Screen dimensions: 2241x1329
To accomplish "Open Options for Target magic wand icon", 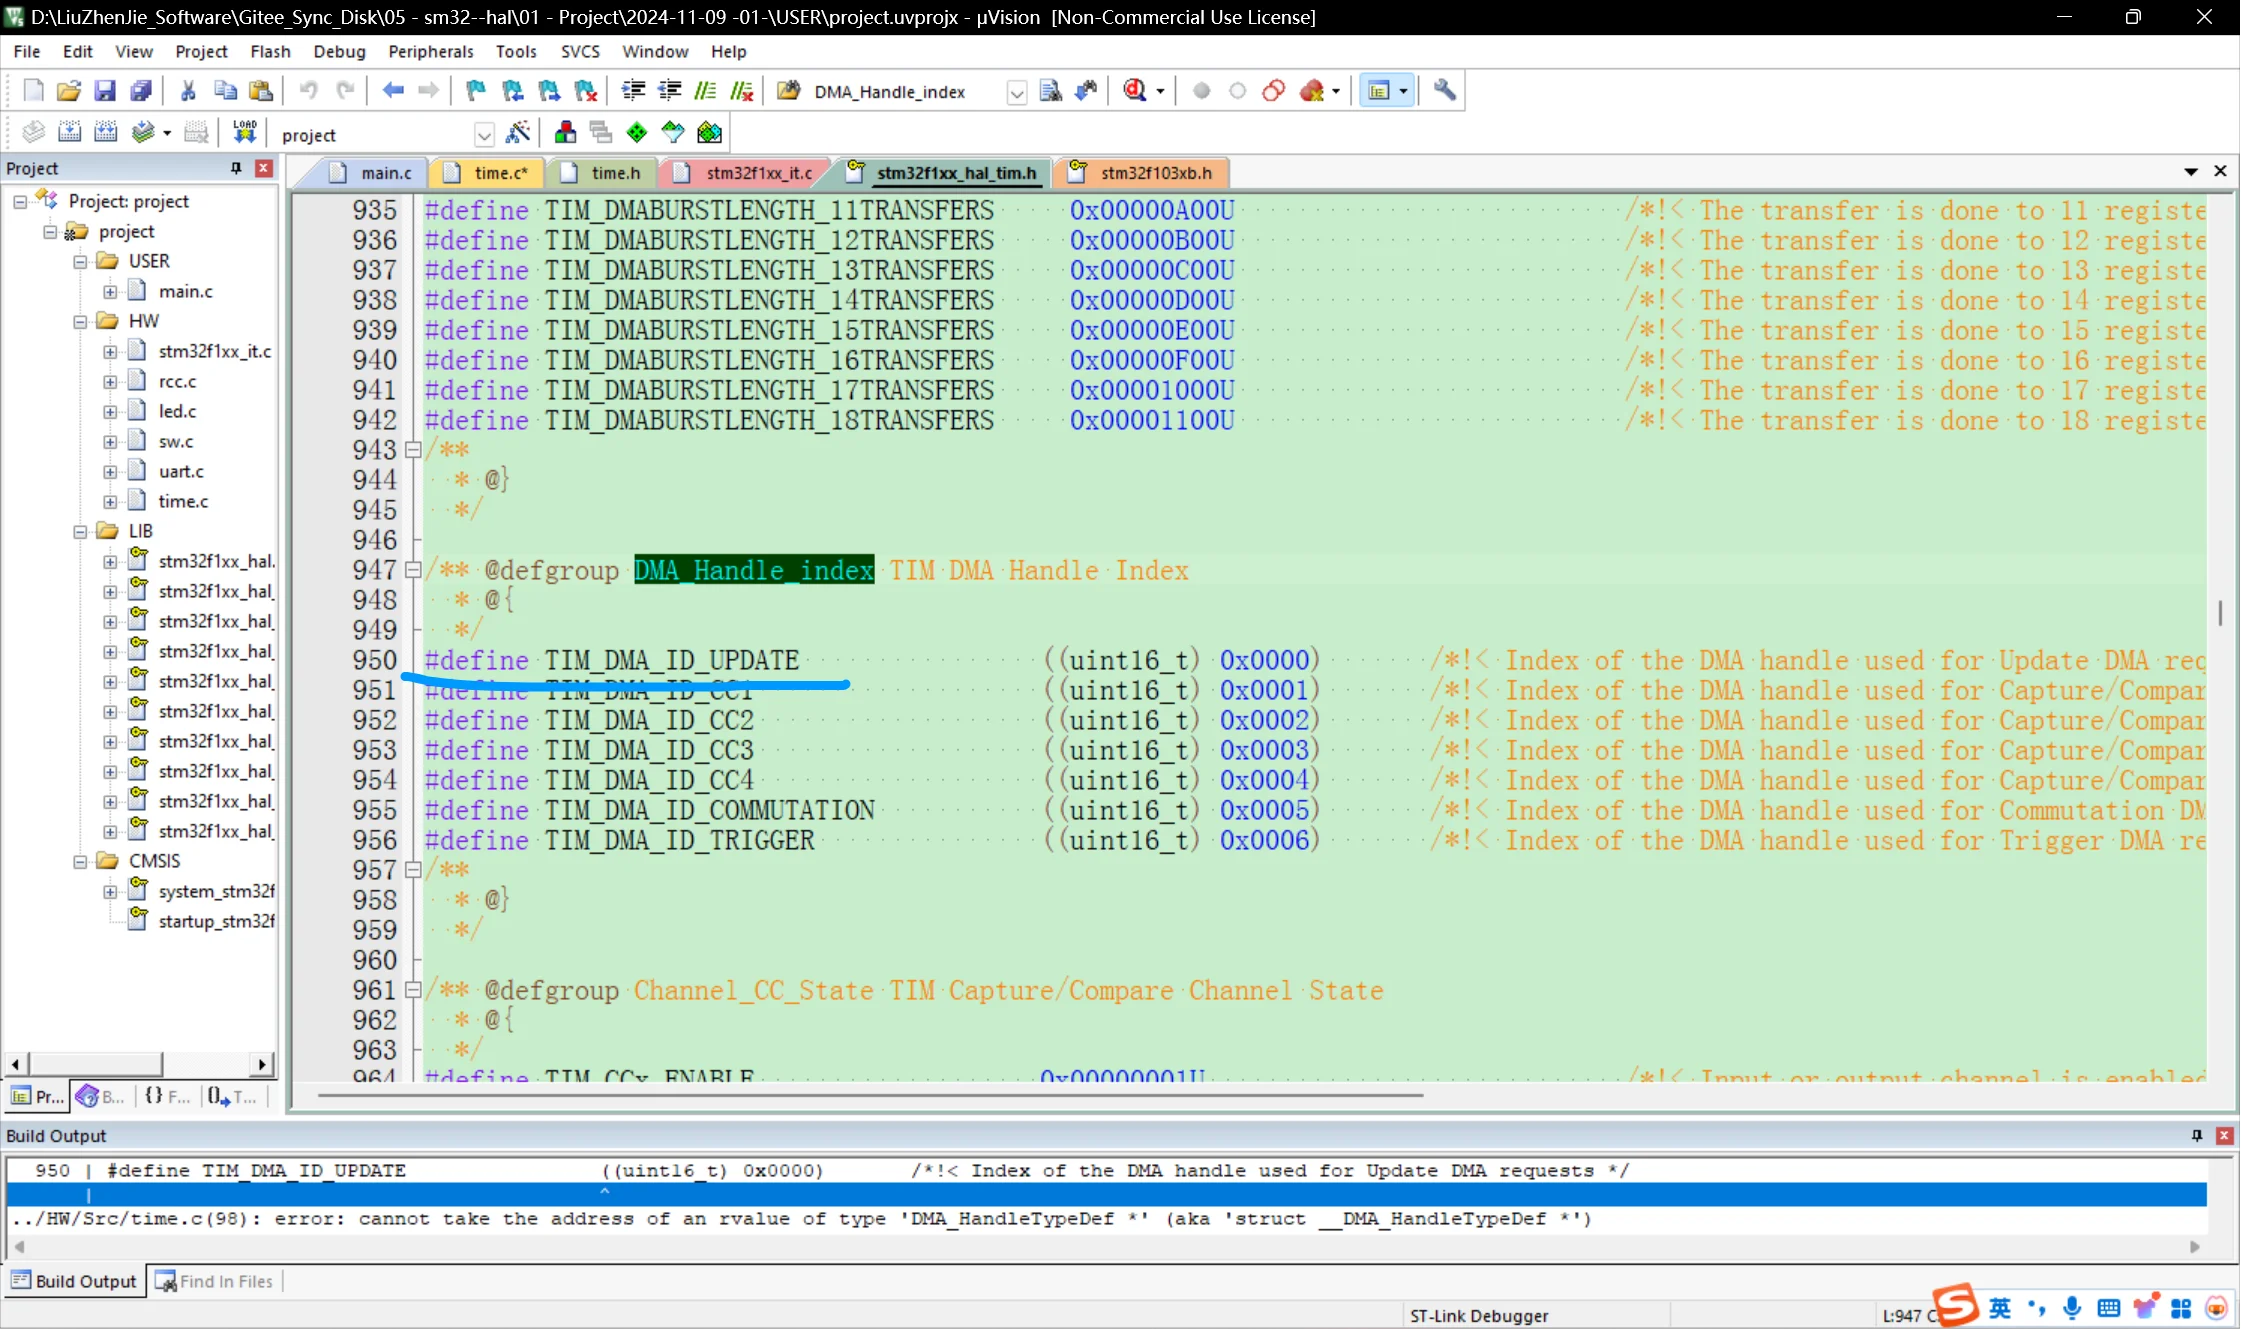I will tap(518, 132).
